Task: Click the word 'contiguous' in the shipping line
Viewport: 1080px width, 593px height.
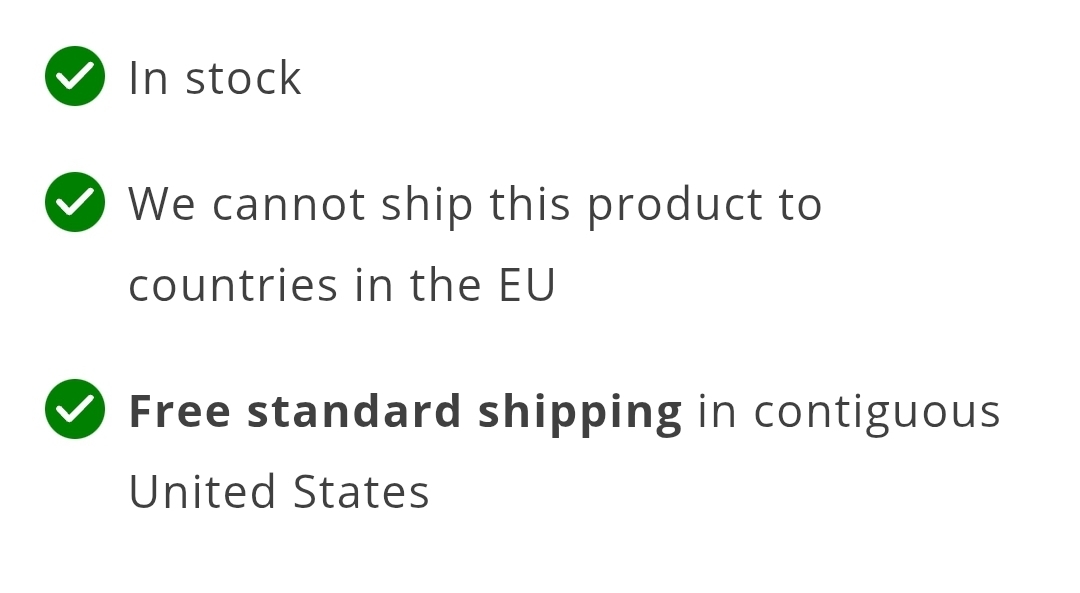Action: tap(877, 413)
